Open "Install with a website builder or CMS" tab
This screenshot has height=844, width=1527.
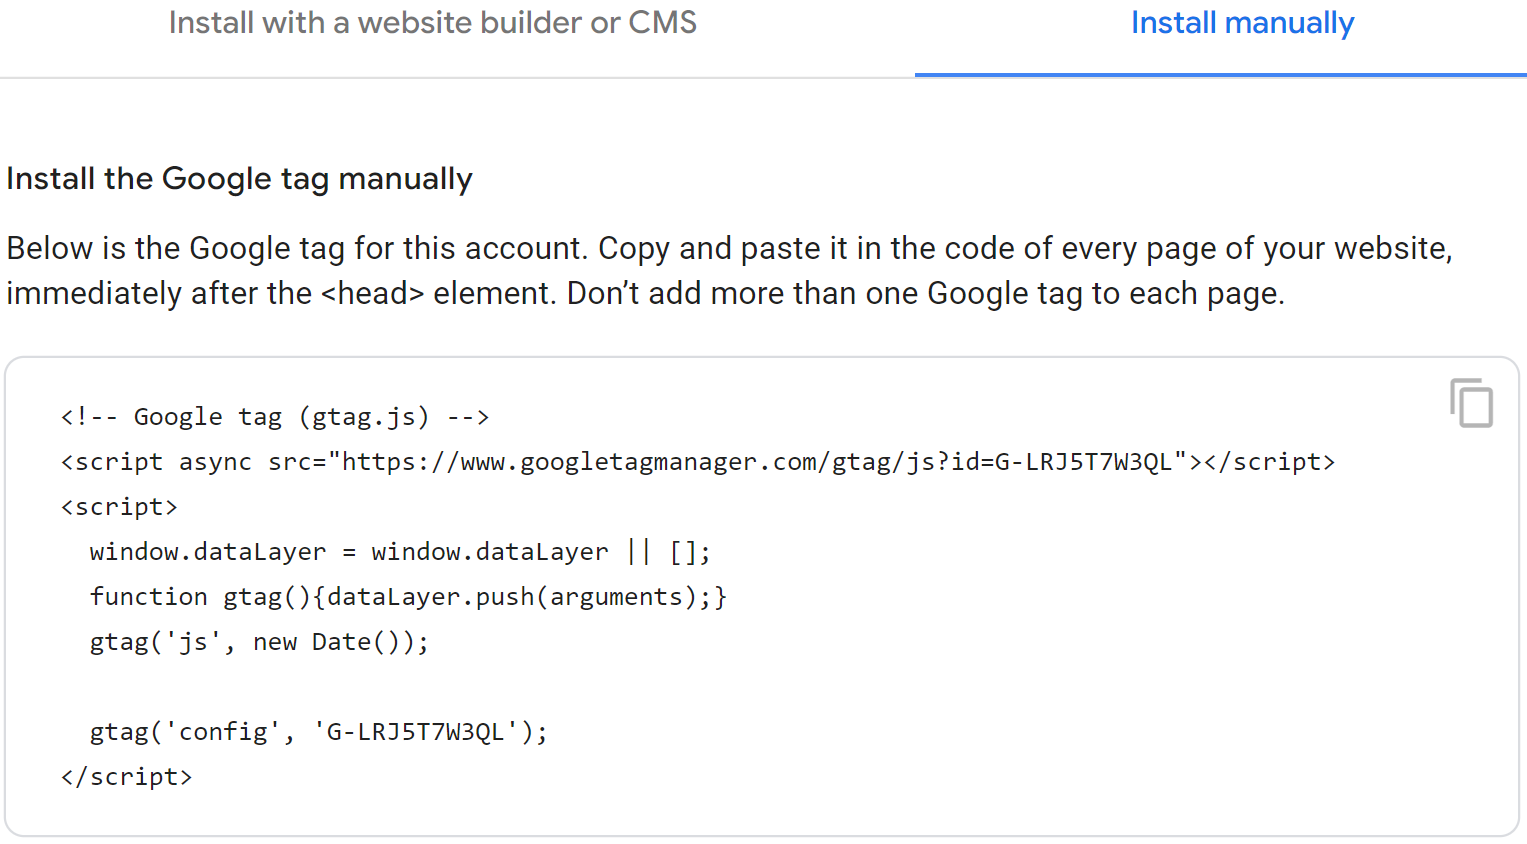432,23
